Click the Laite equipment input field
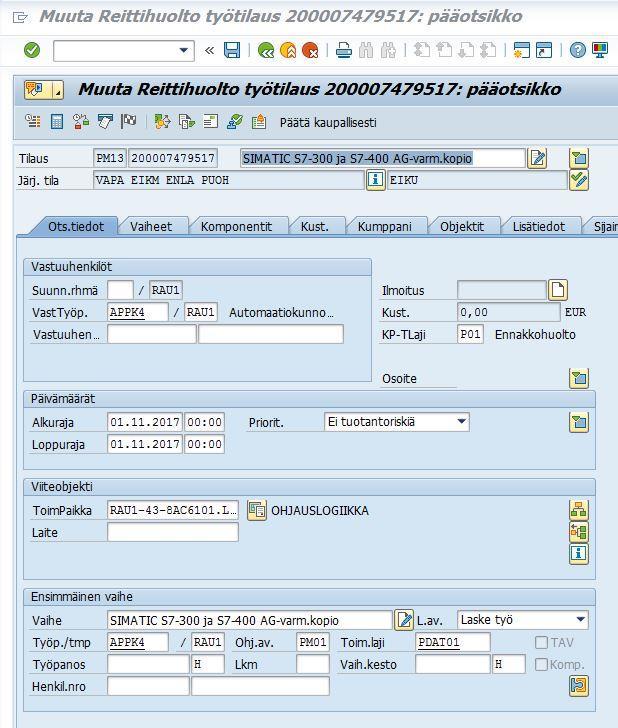618x728 pixels. [173, 532]
